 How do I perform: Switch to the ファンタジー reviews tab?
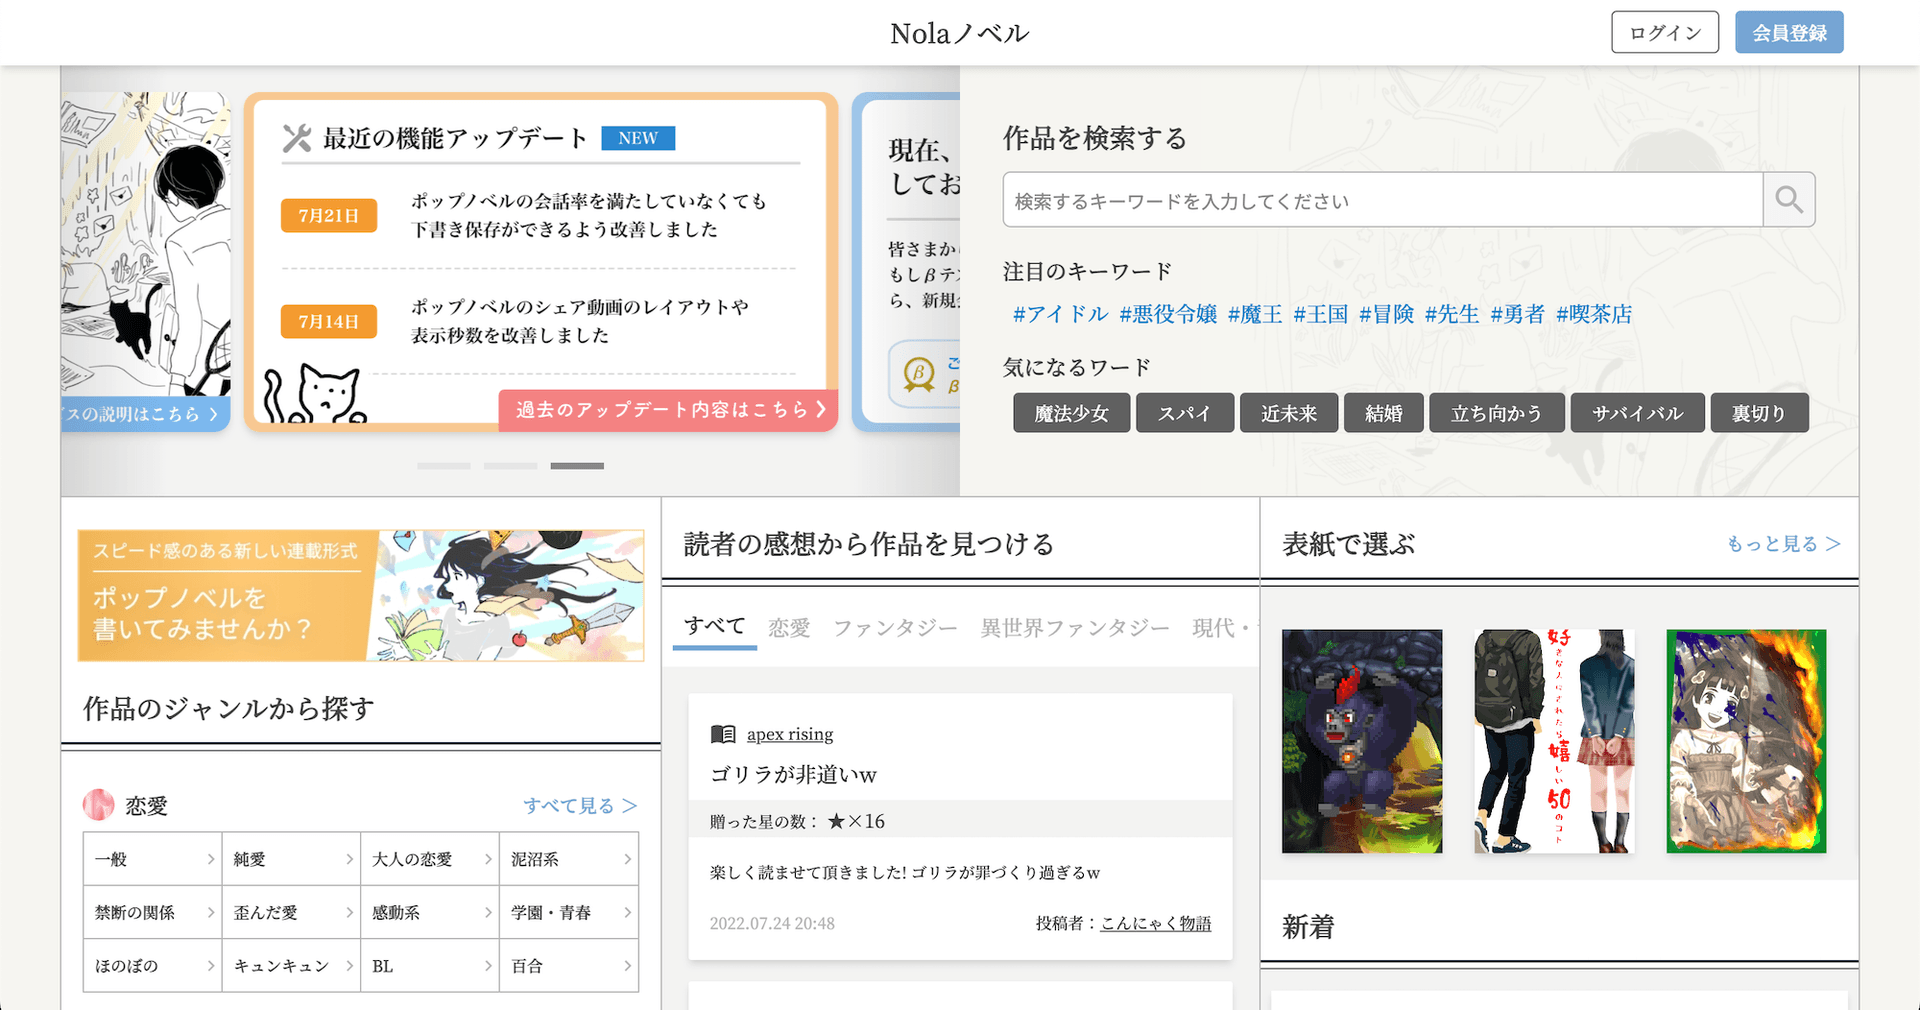(x=893, y=627)
